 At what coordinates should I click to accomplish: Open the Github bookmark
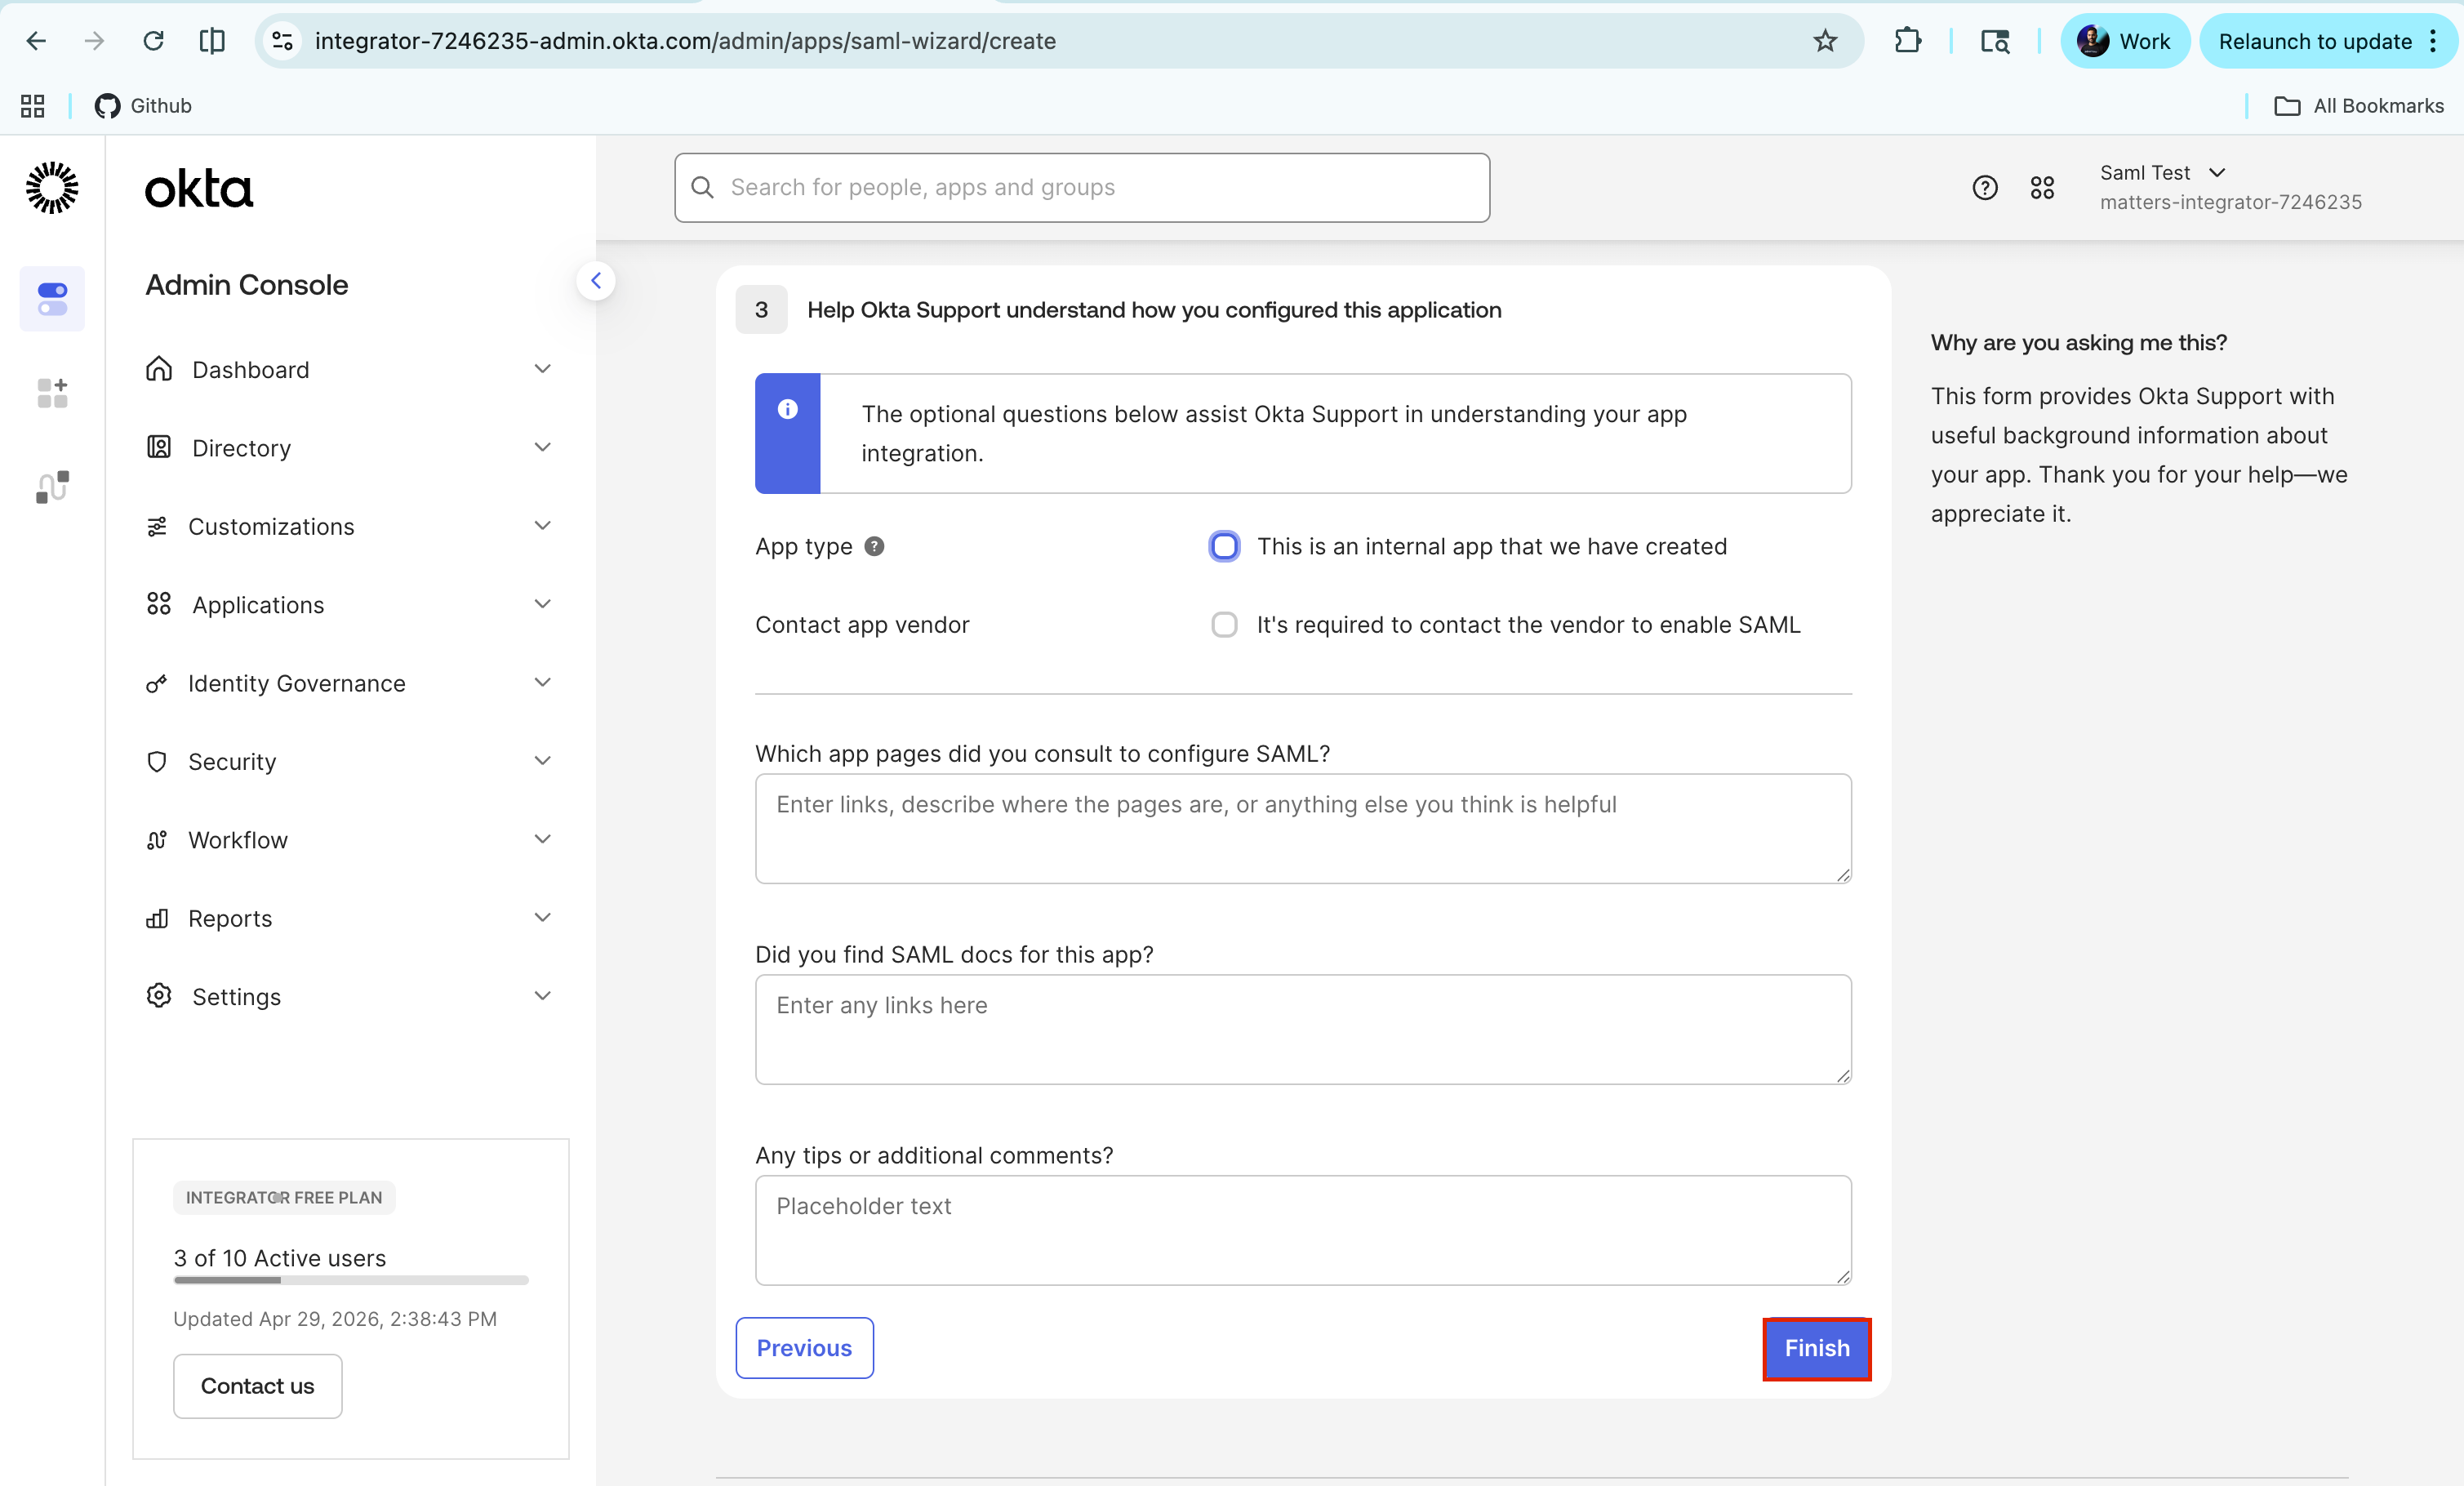pos(143,106)
